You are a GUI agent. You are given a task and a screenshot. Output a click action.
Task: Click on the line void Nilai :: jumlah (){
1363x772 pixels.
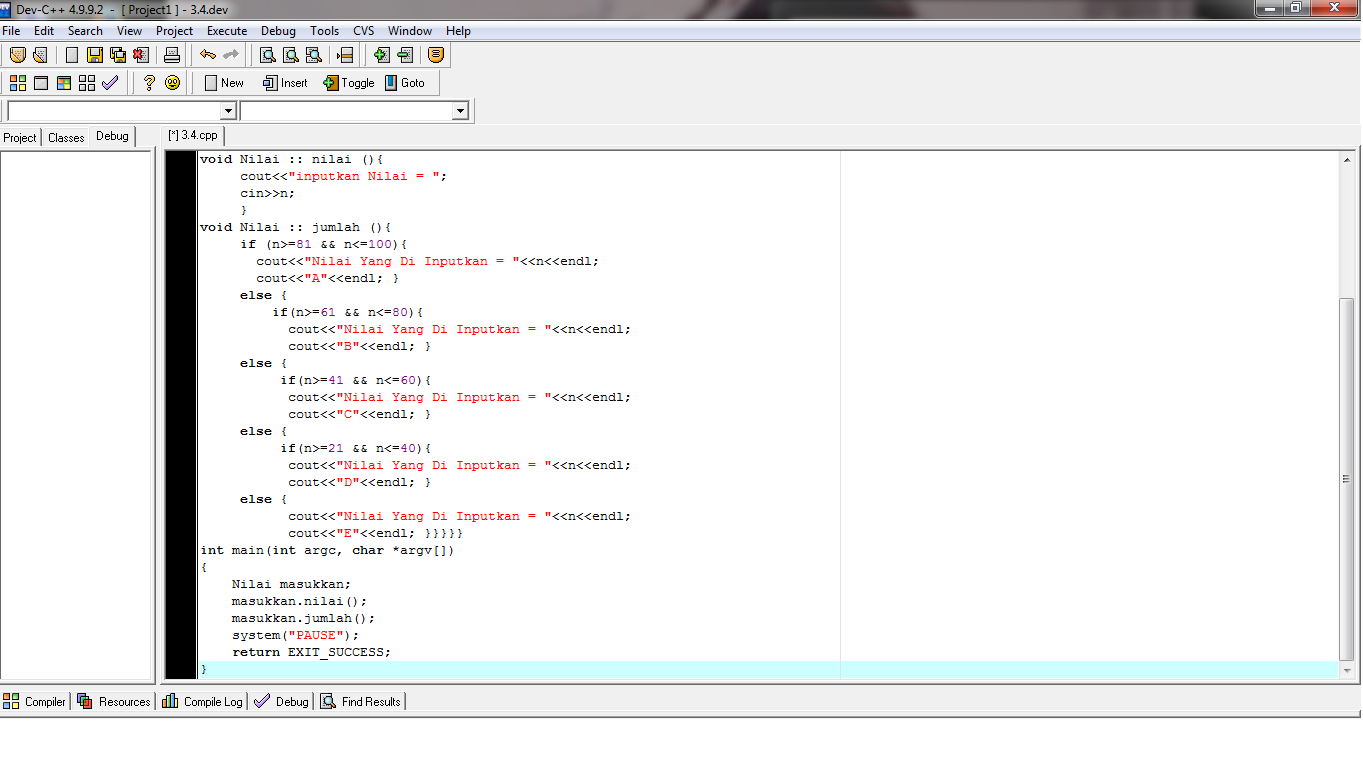pyautogui.click(x=295, y=227)
